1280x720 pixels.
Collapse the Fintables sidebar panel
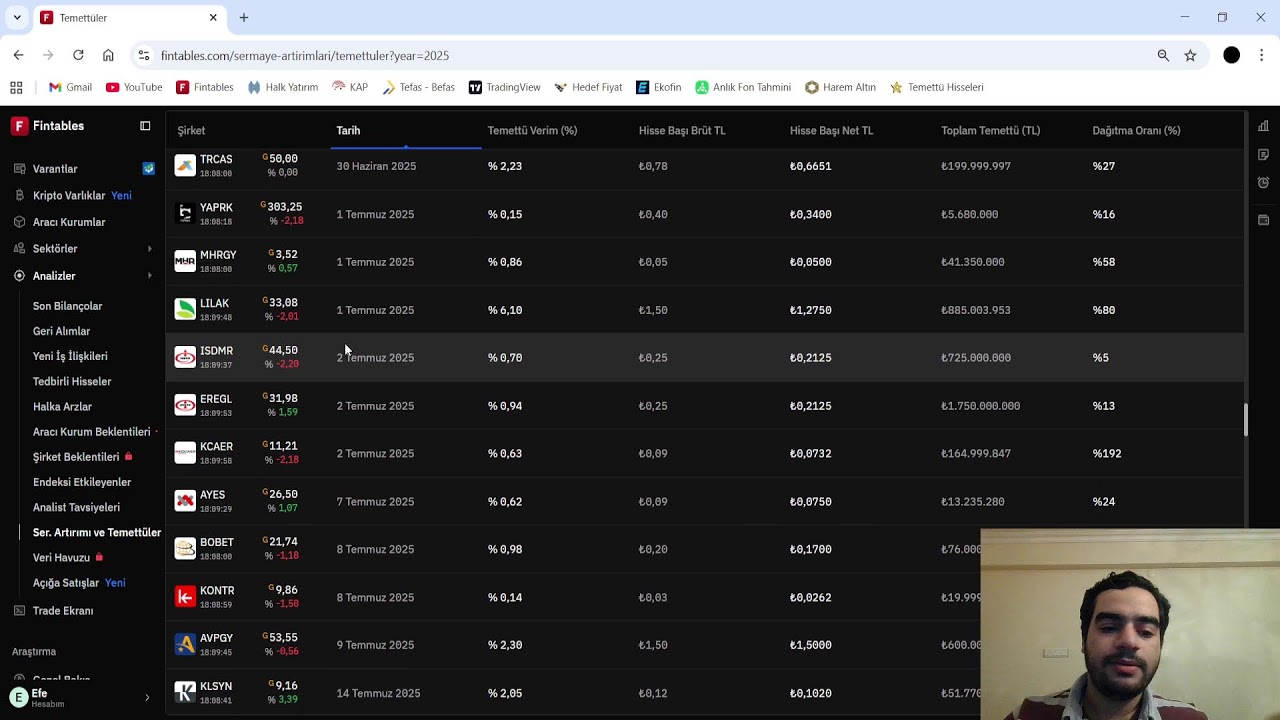coord(145,126)
